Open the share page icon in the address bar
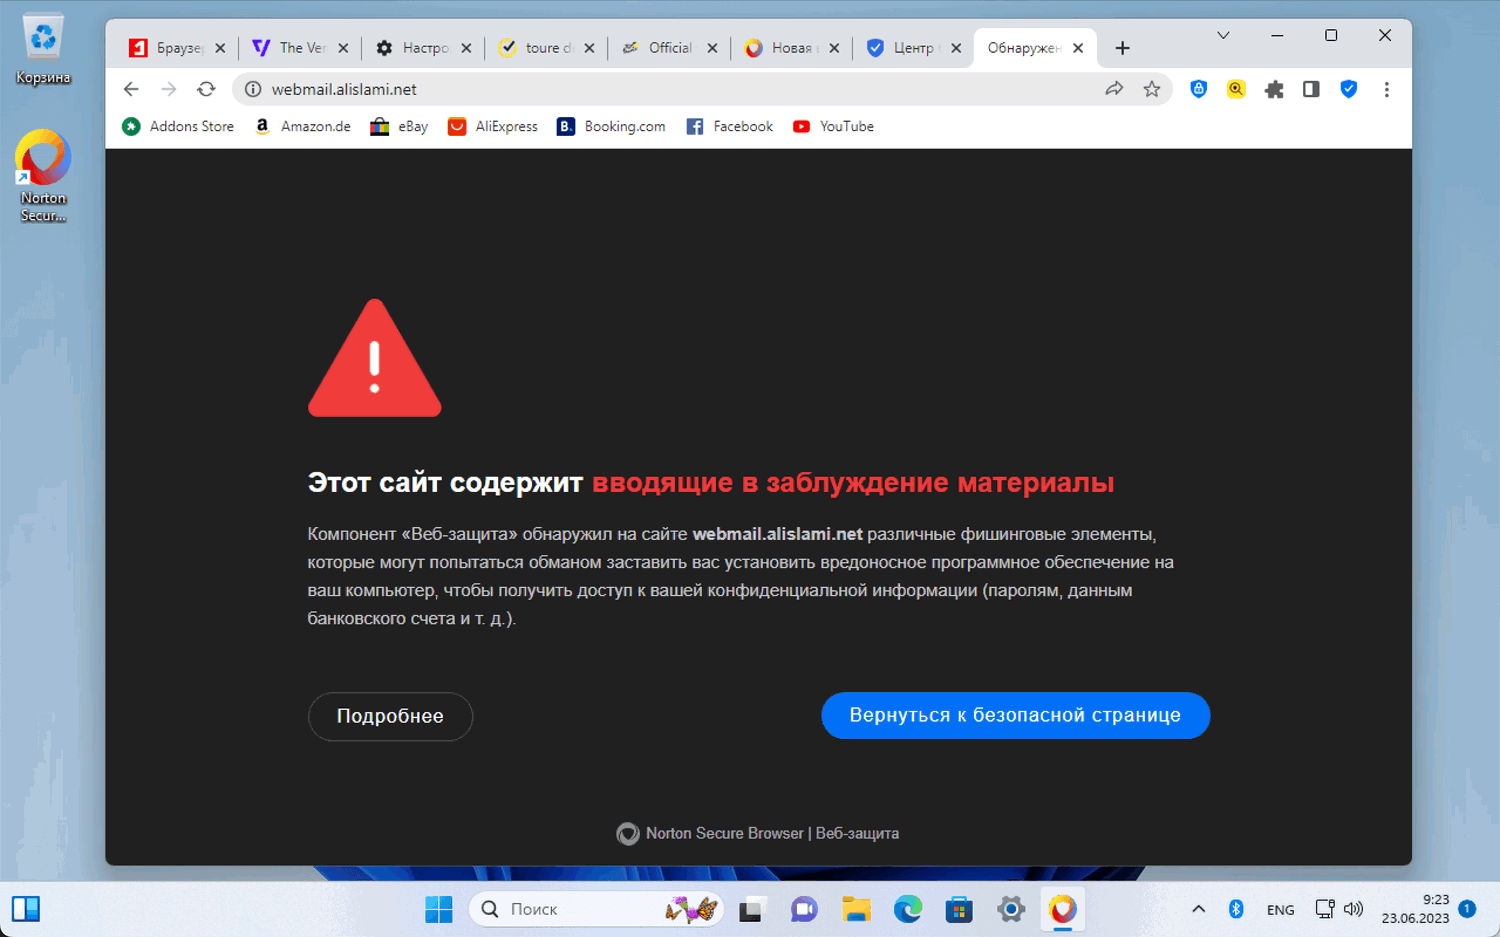This screenshot has height=937, width=1500. coord(1114,89)
